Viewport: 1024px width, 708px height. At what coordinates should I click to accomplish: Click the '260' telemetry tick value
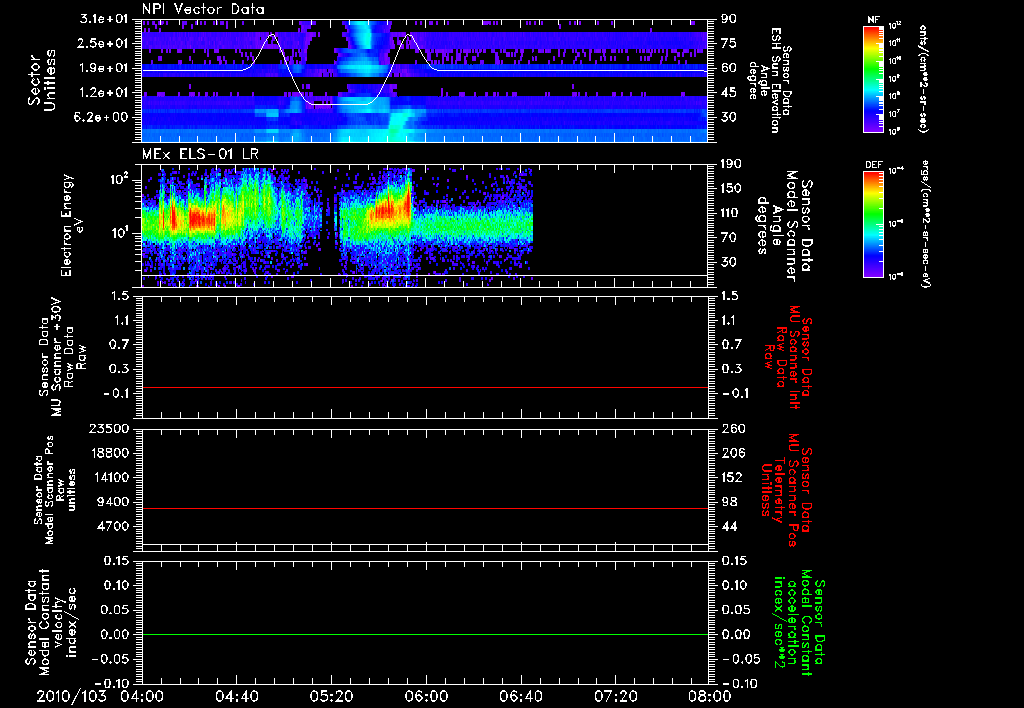coord(731,428)
